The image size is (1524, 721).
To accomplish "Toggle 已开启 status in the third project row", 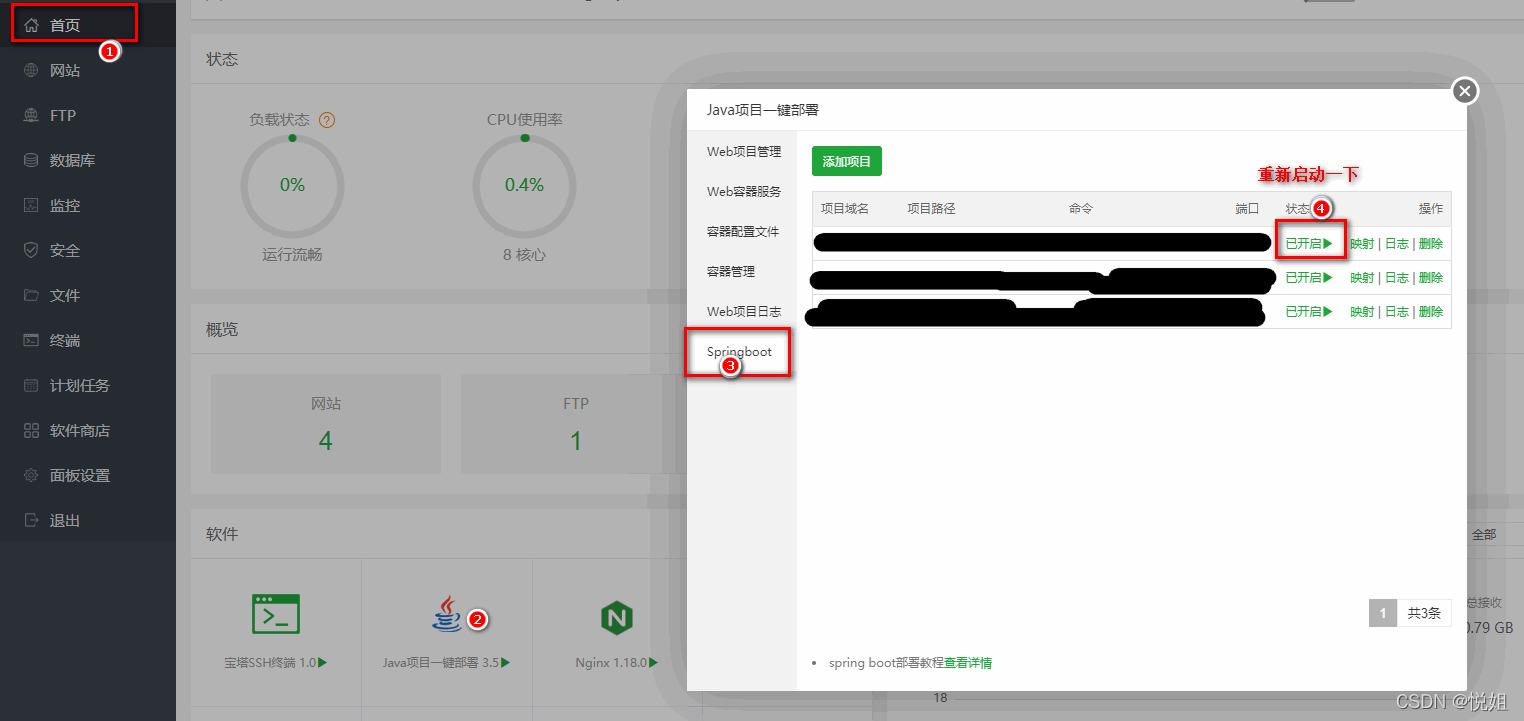I will tap(1309, 311).
